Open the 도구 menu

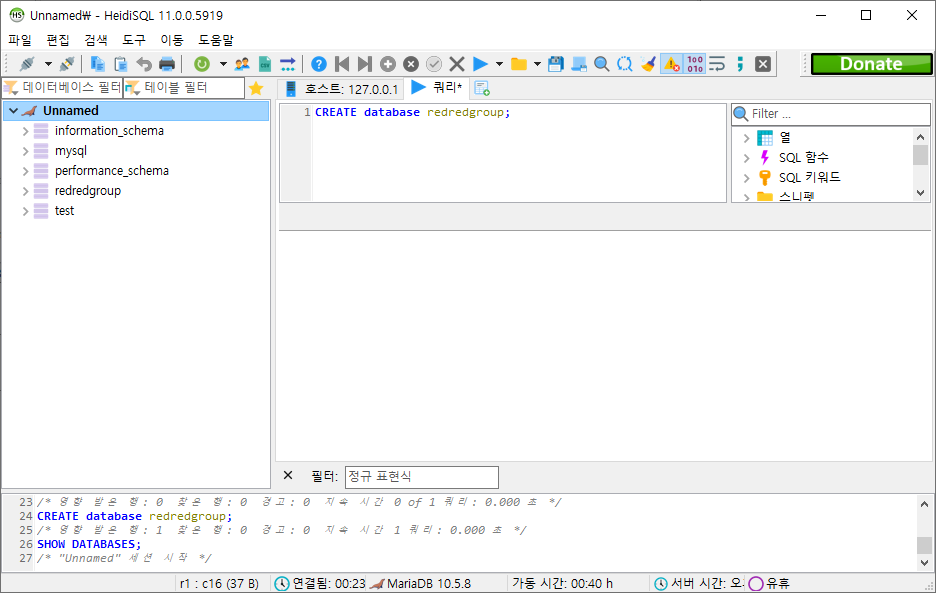pyautogui.click(x=134, y=40)
